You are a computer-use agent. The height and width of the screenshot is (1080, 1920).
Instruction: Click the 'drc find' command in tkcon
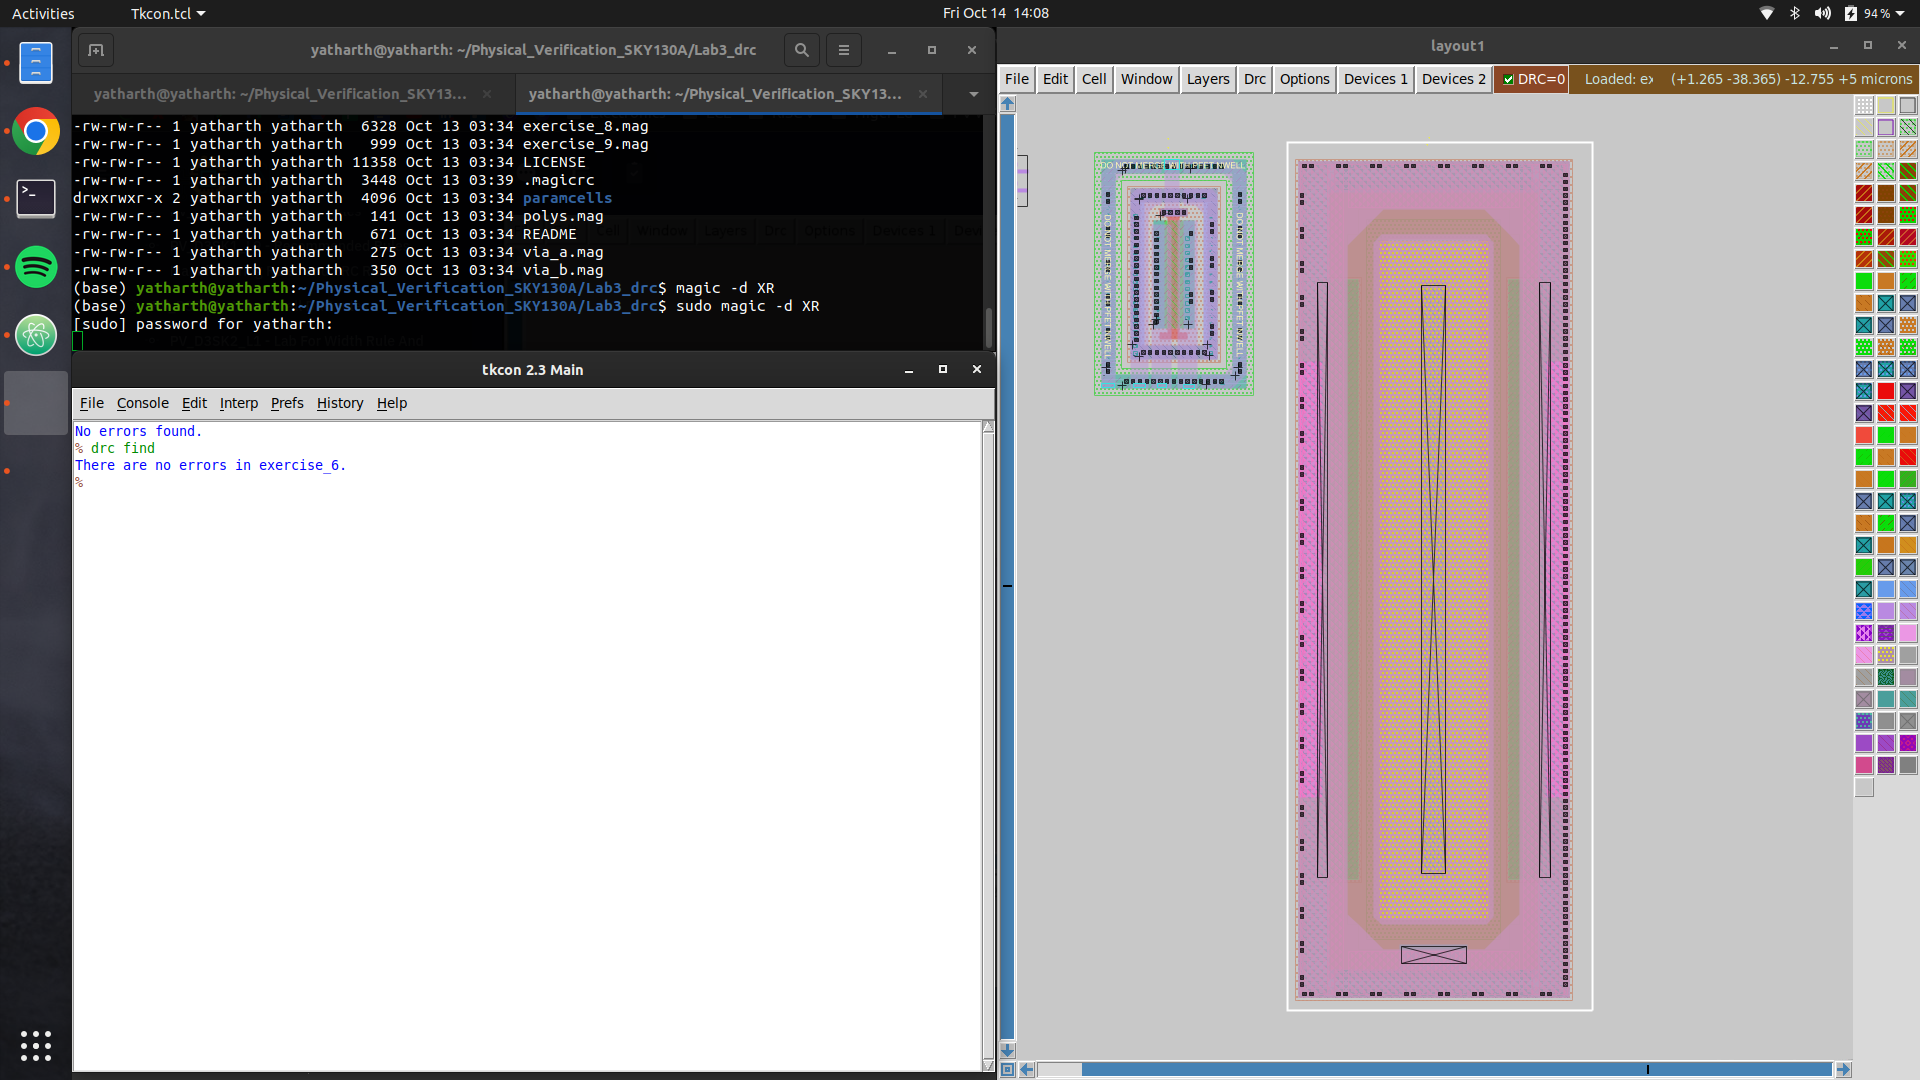tap(123, 448)
